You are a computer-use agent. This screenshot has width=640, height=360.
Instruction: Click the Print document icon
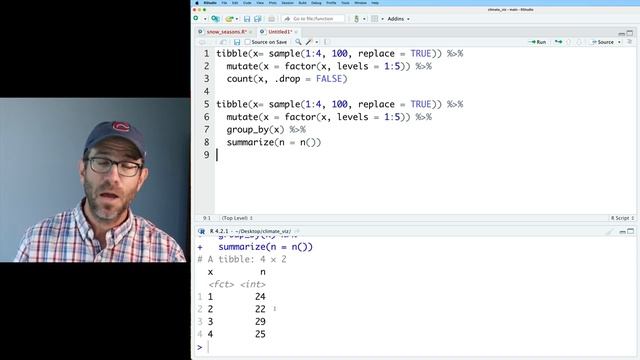271,19
